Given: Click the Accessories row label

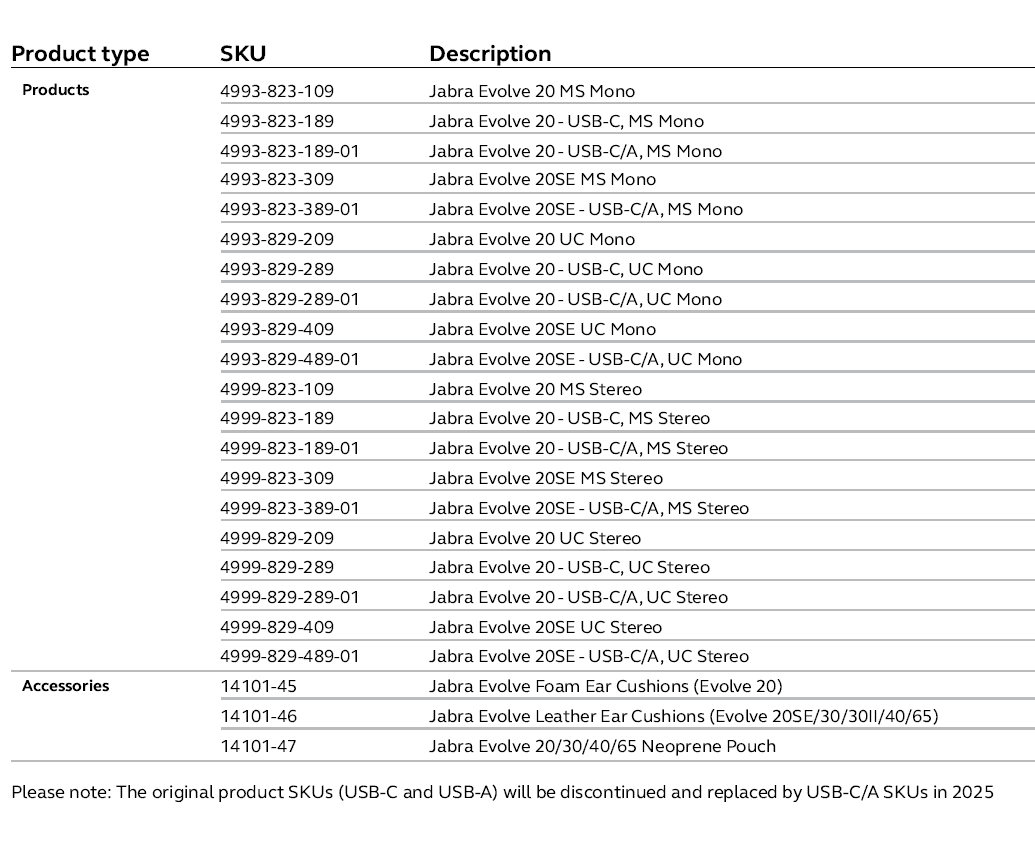Looking at the screenshot, I should (66, 686).
